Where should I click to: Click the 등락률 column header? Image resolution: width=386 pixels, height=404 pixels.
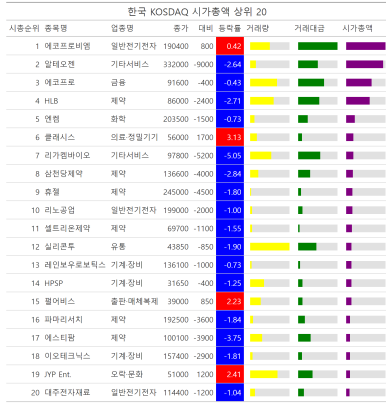[x=230, y=28]
